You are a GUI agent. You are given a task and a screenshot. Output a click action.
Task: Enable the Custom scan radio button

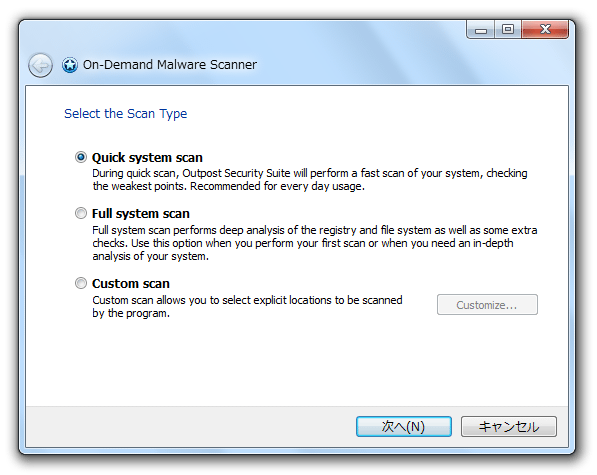pos(81,283)
